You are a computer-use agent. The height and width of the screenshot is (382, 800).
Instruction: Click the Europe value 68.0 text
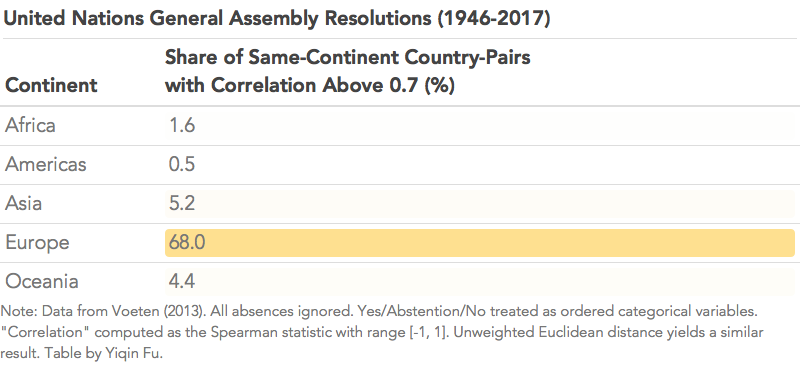point(187,243)
